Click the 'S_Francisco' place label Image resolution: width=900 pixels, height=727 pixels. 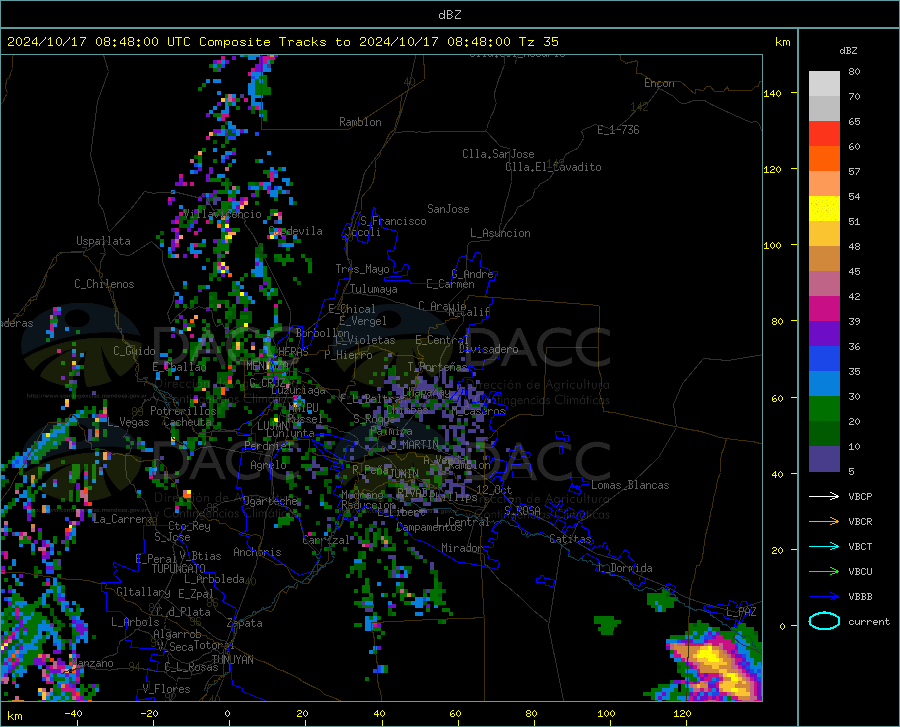(393, 221)
